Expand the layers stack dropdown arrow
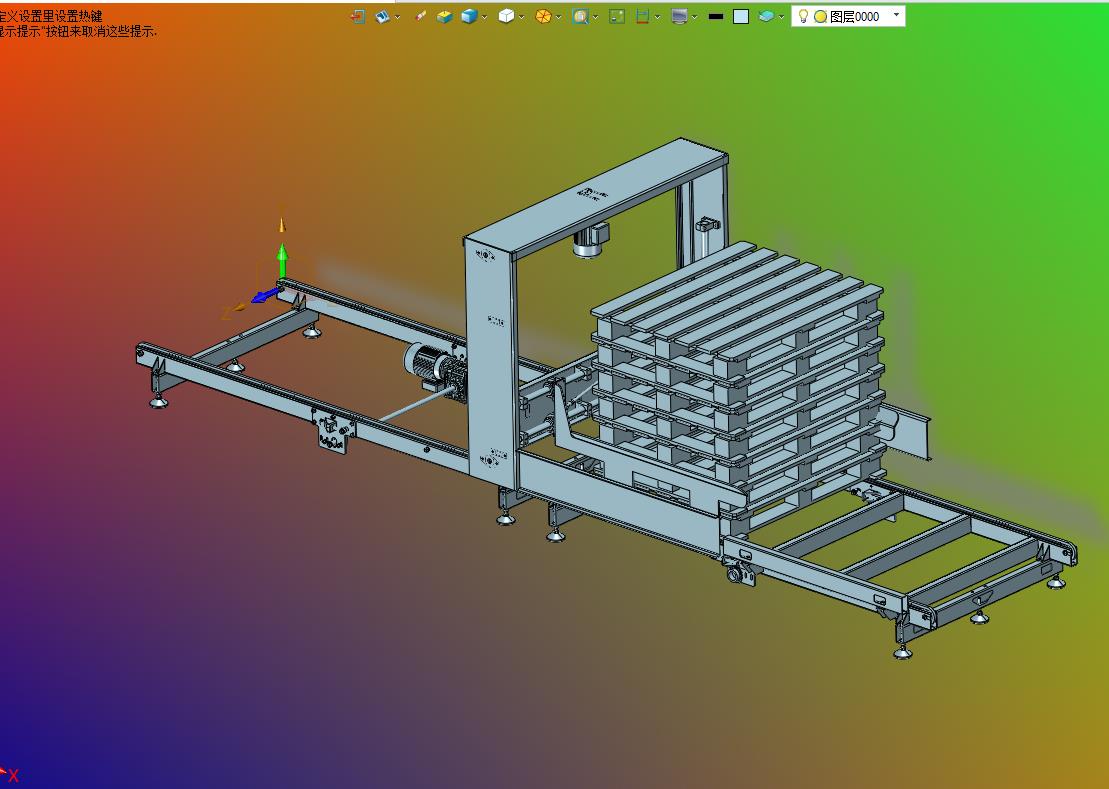 click(x=781, y=17)
